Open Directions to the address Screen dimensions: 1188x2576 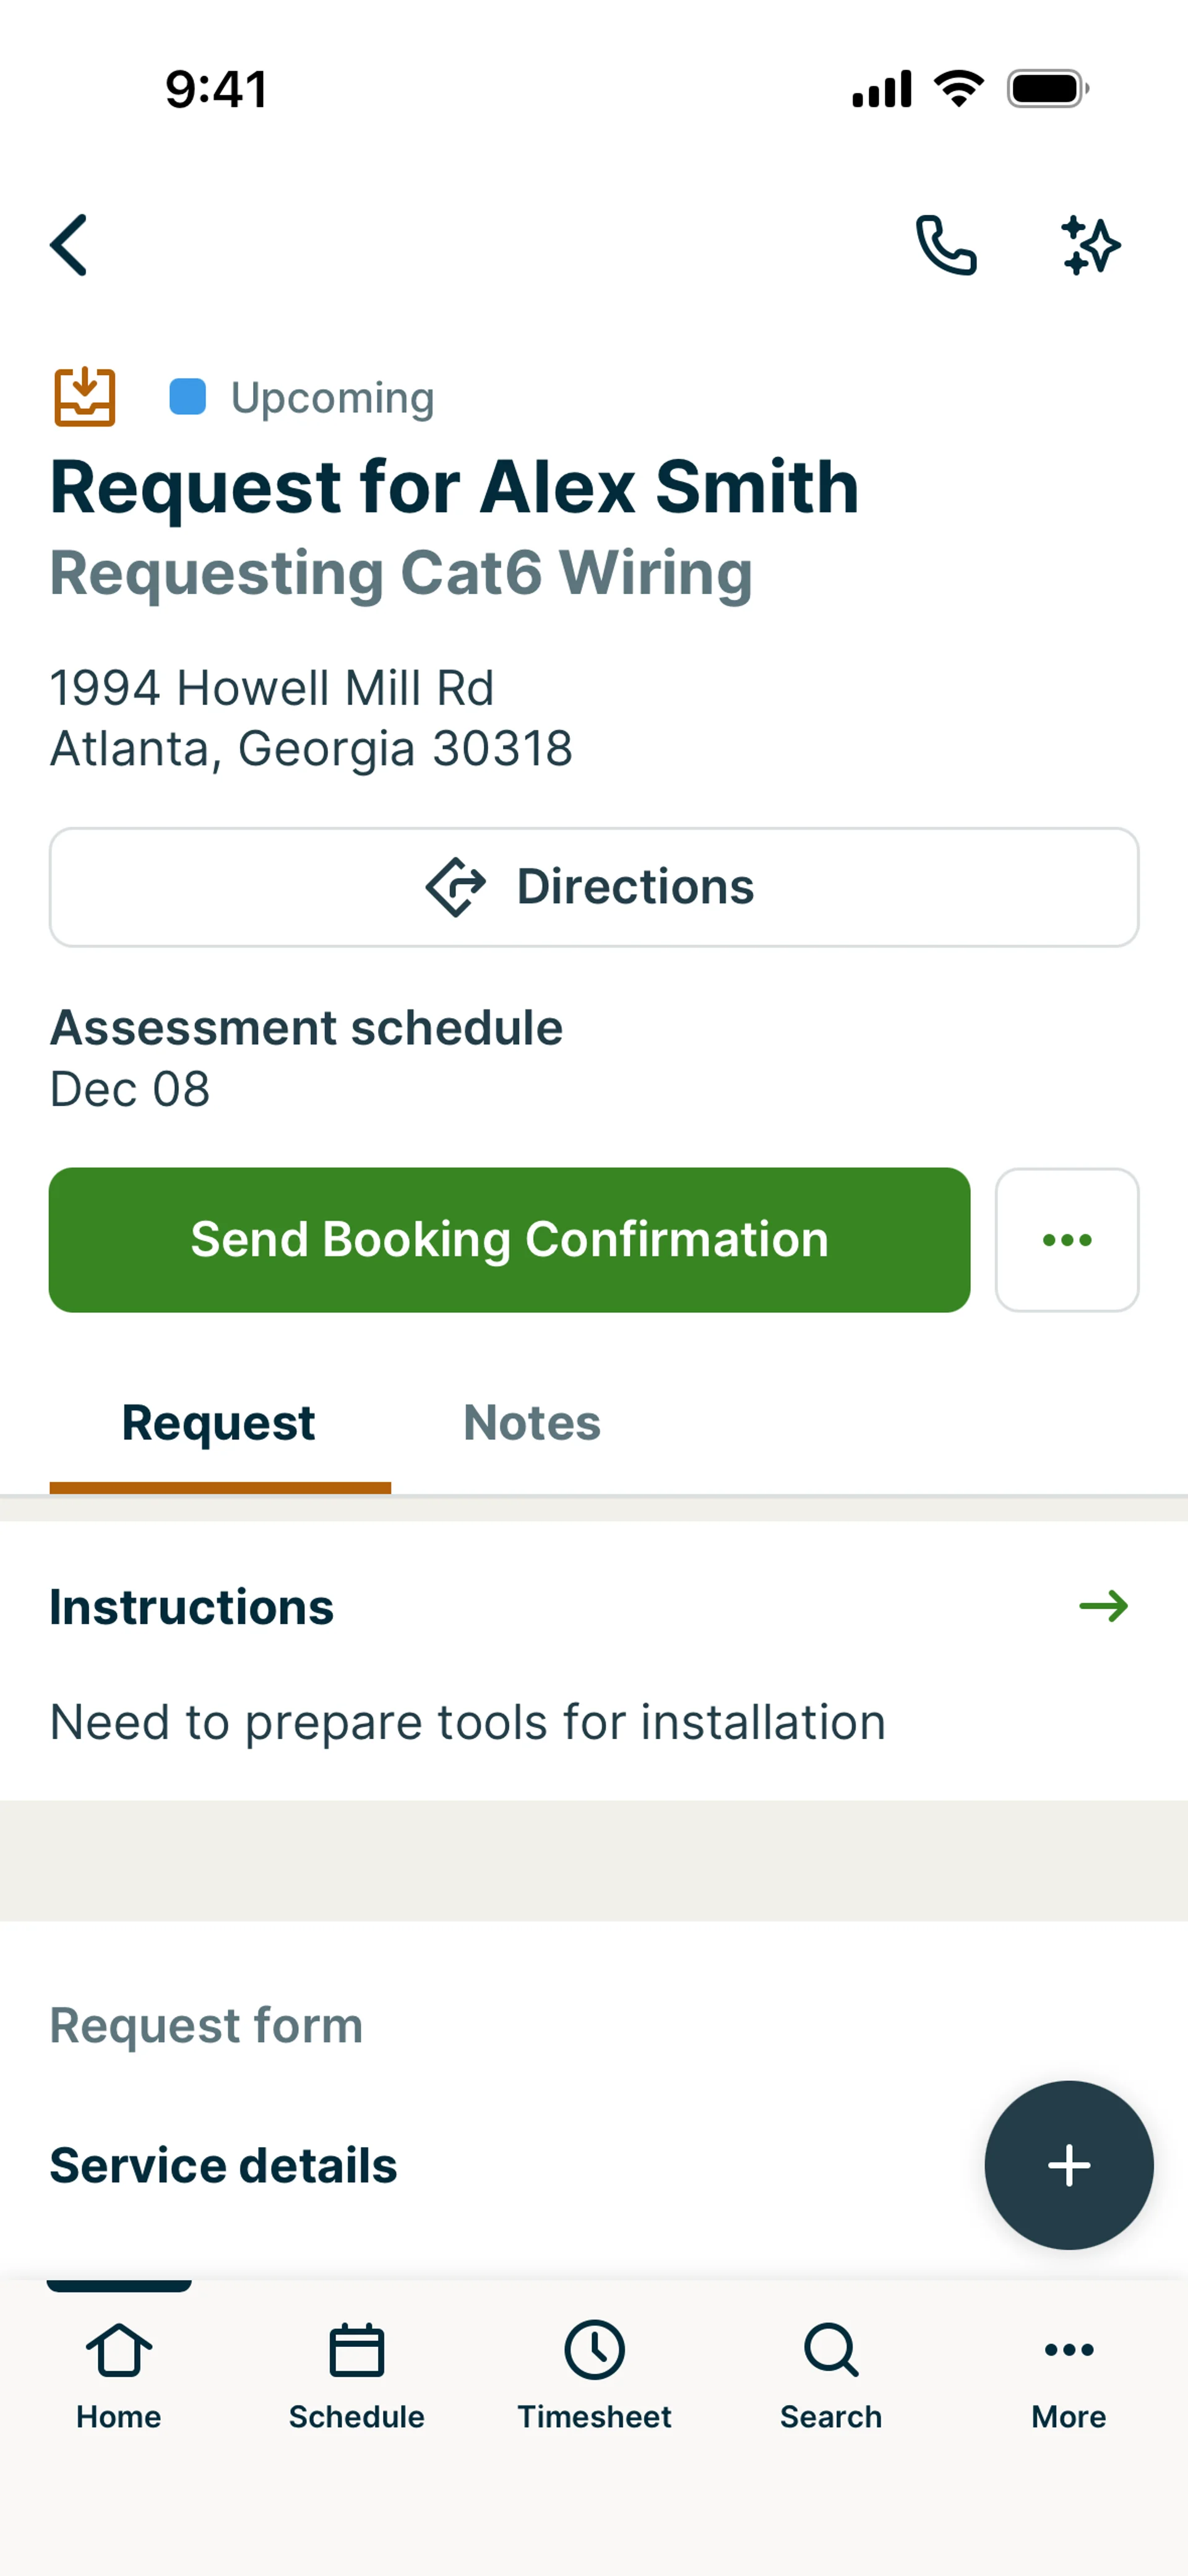[x=594, y=887]
